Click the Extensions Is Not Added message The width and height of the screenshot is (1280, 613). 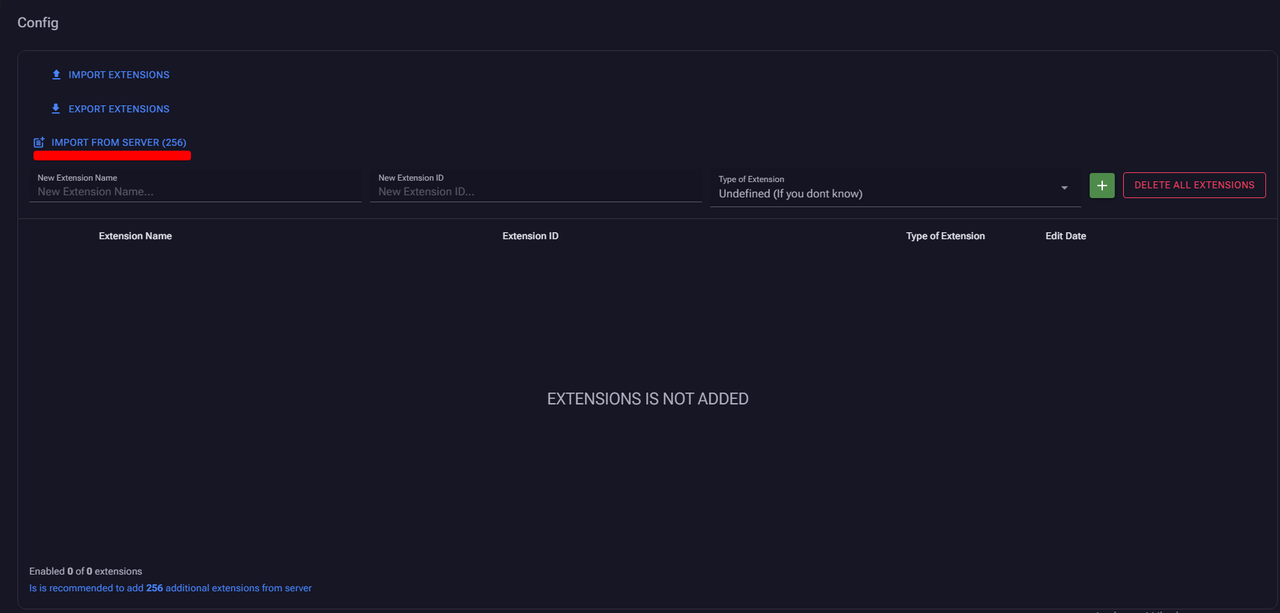(647, 399)
